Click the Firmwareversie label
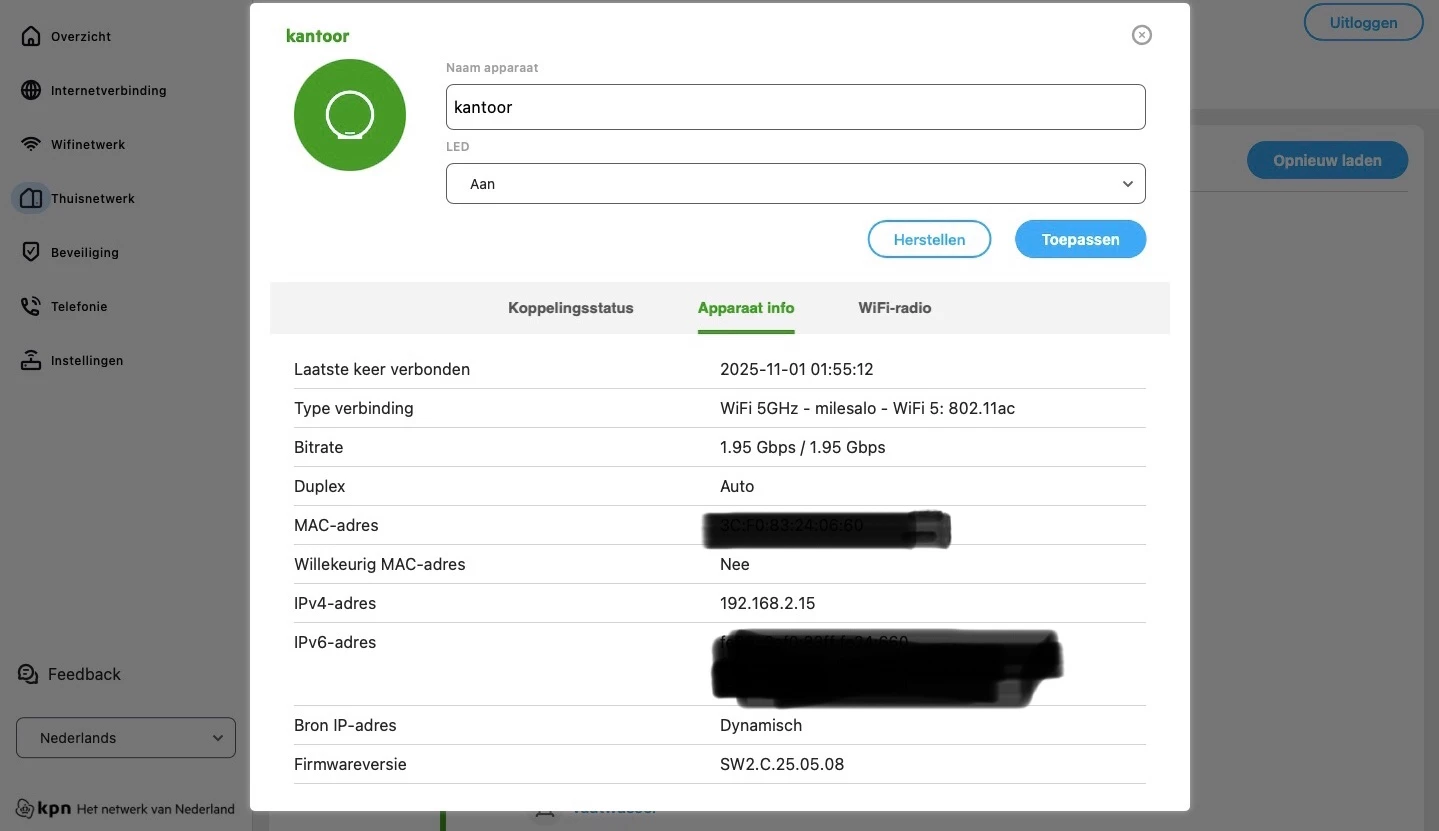 (350, 764)
